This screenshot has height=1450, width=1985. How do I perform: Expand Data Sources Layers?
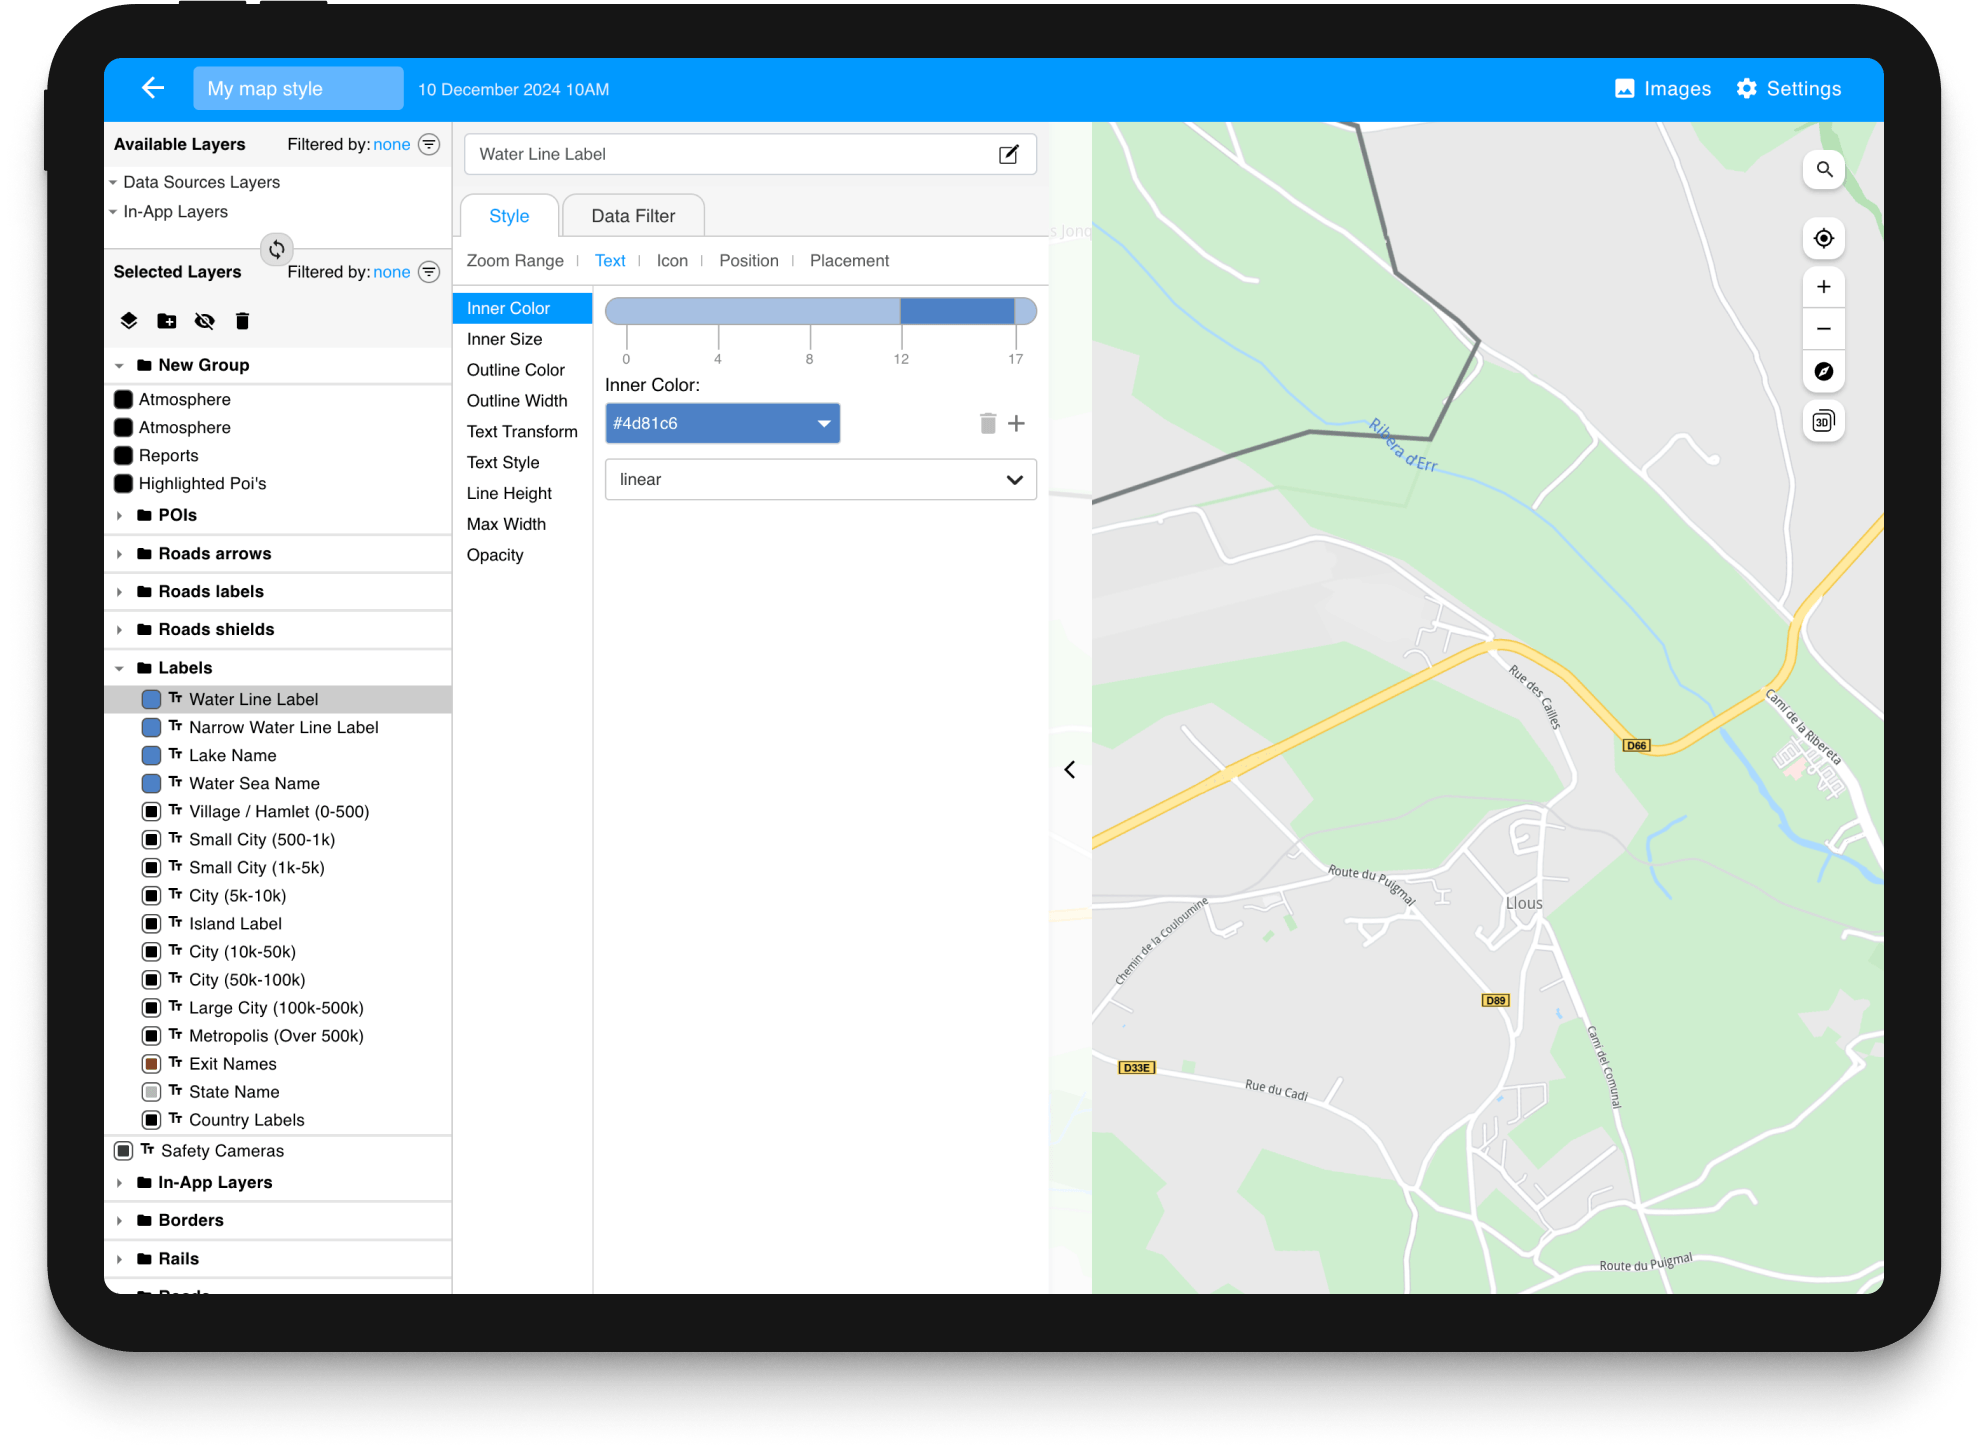113,182
